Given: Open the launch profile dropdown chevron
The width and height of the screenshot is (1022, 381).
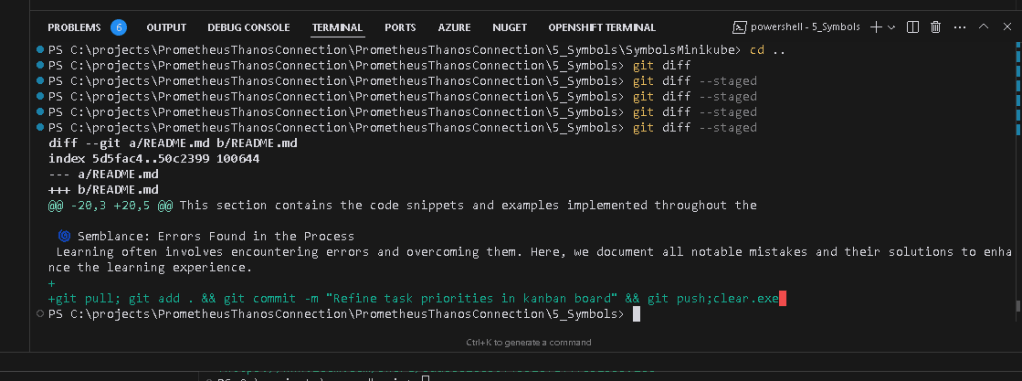Looking at the screenshot, I should pos(891,27).
